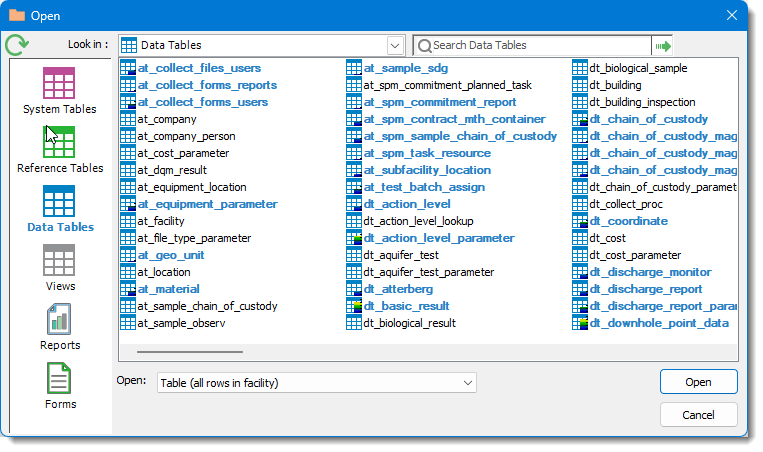Click the green refresh arrow icon
The image size is (763, 452).
(17, 45)
